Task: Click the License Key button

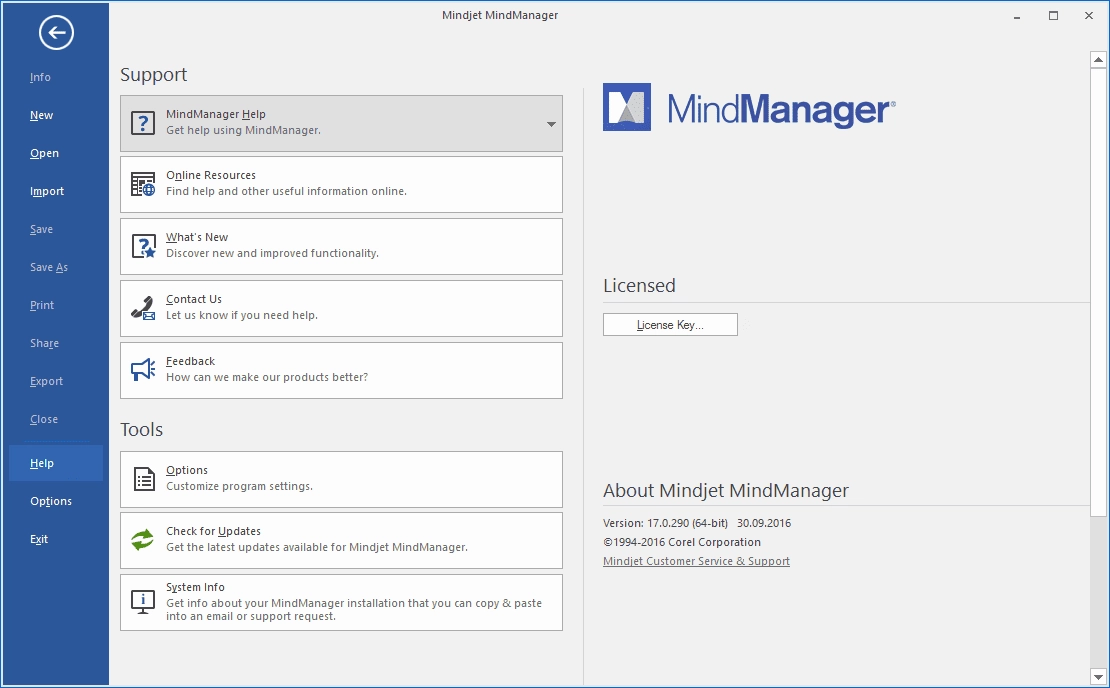Action: (x=670, y=325)
